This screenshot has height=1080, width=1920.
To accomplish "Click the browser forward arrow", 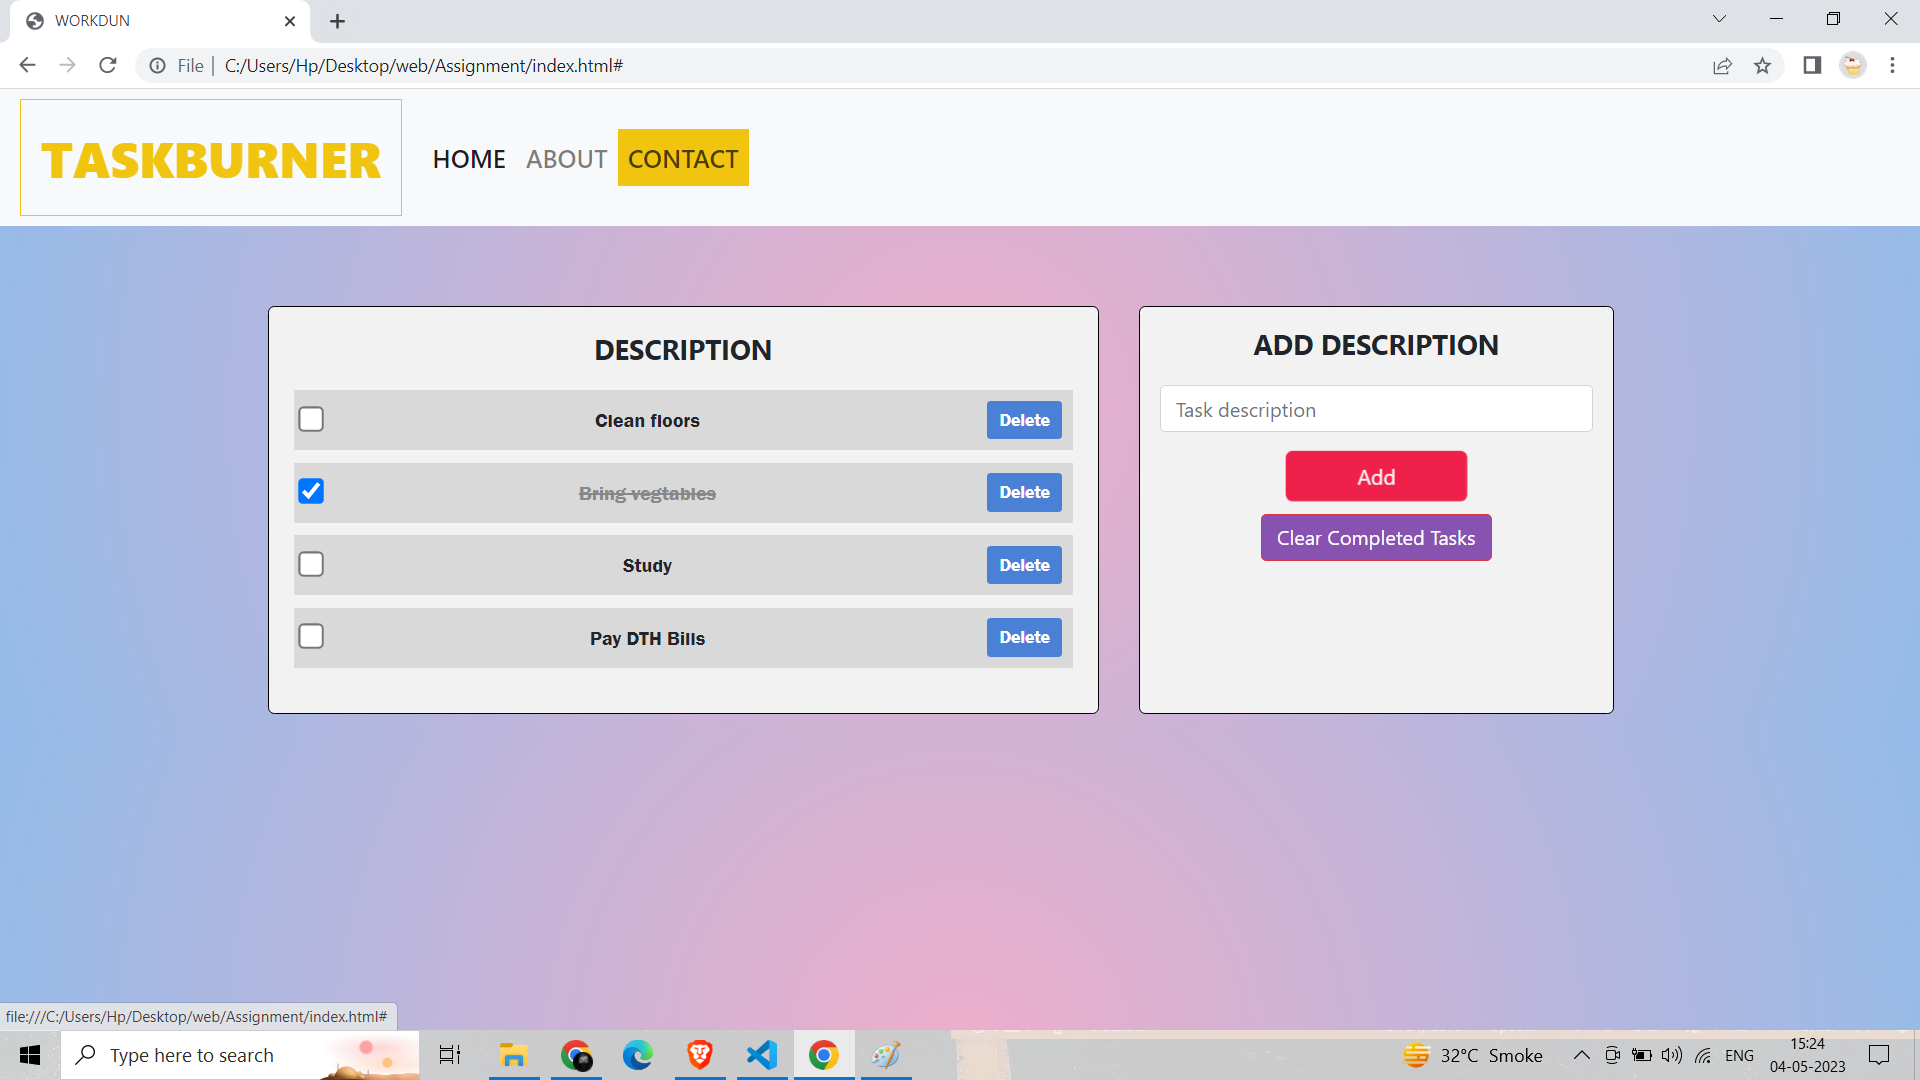I will (67, 65).
